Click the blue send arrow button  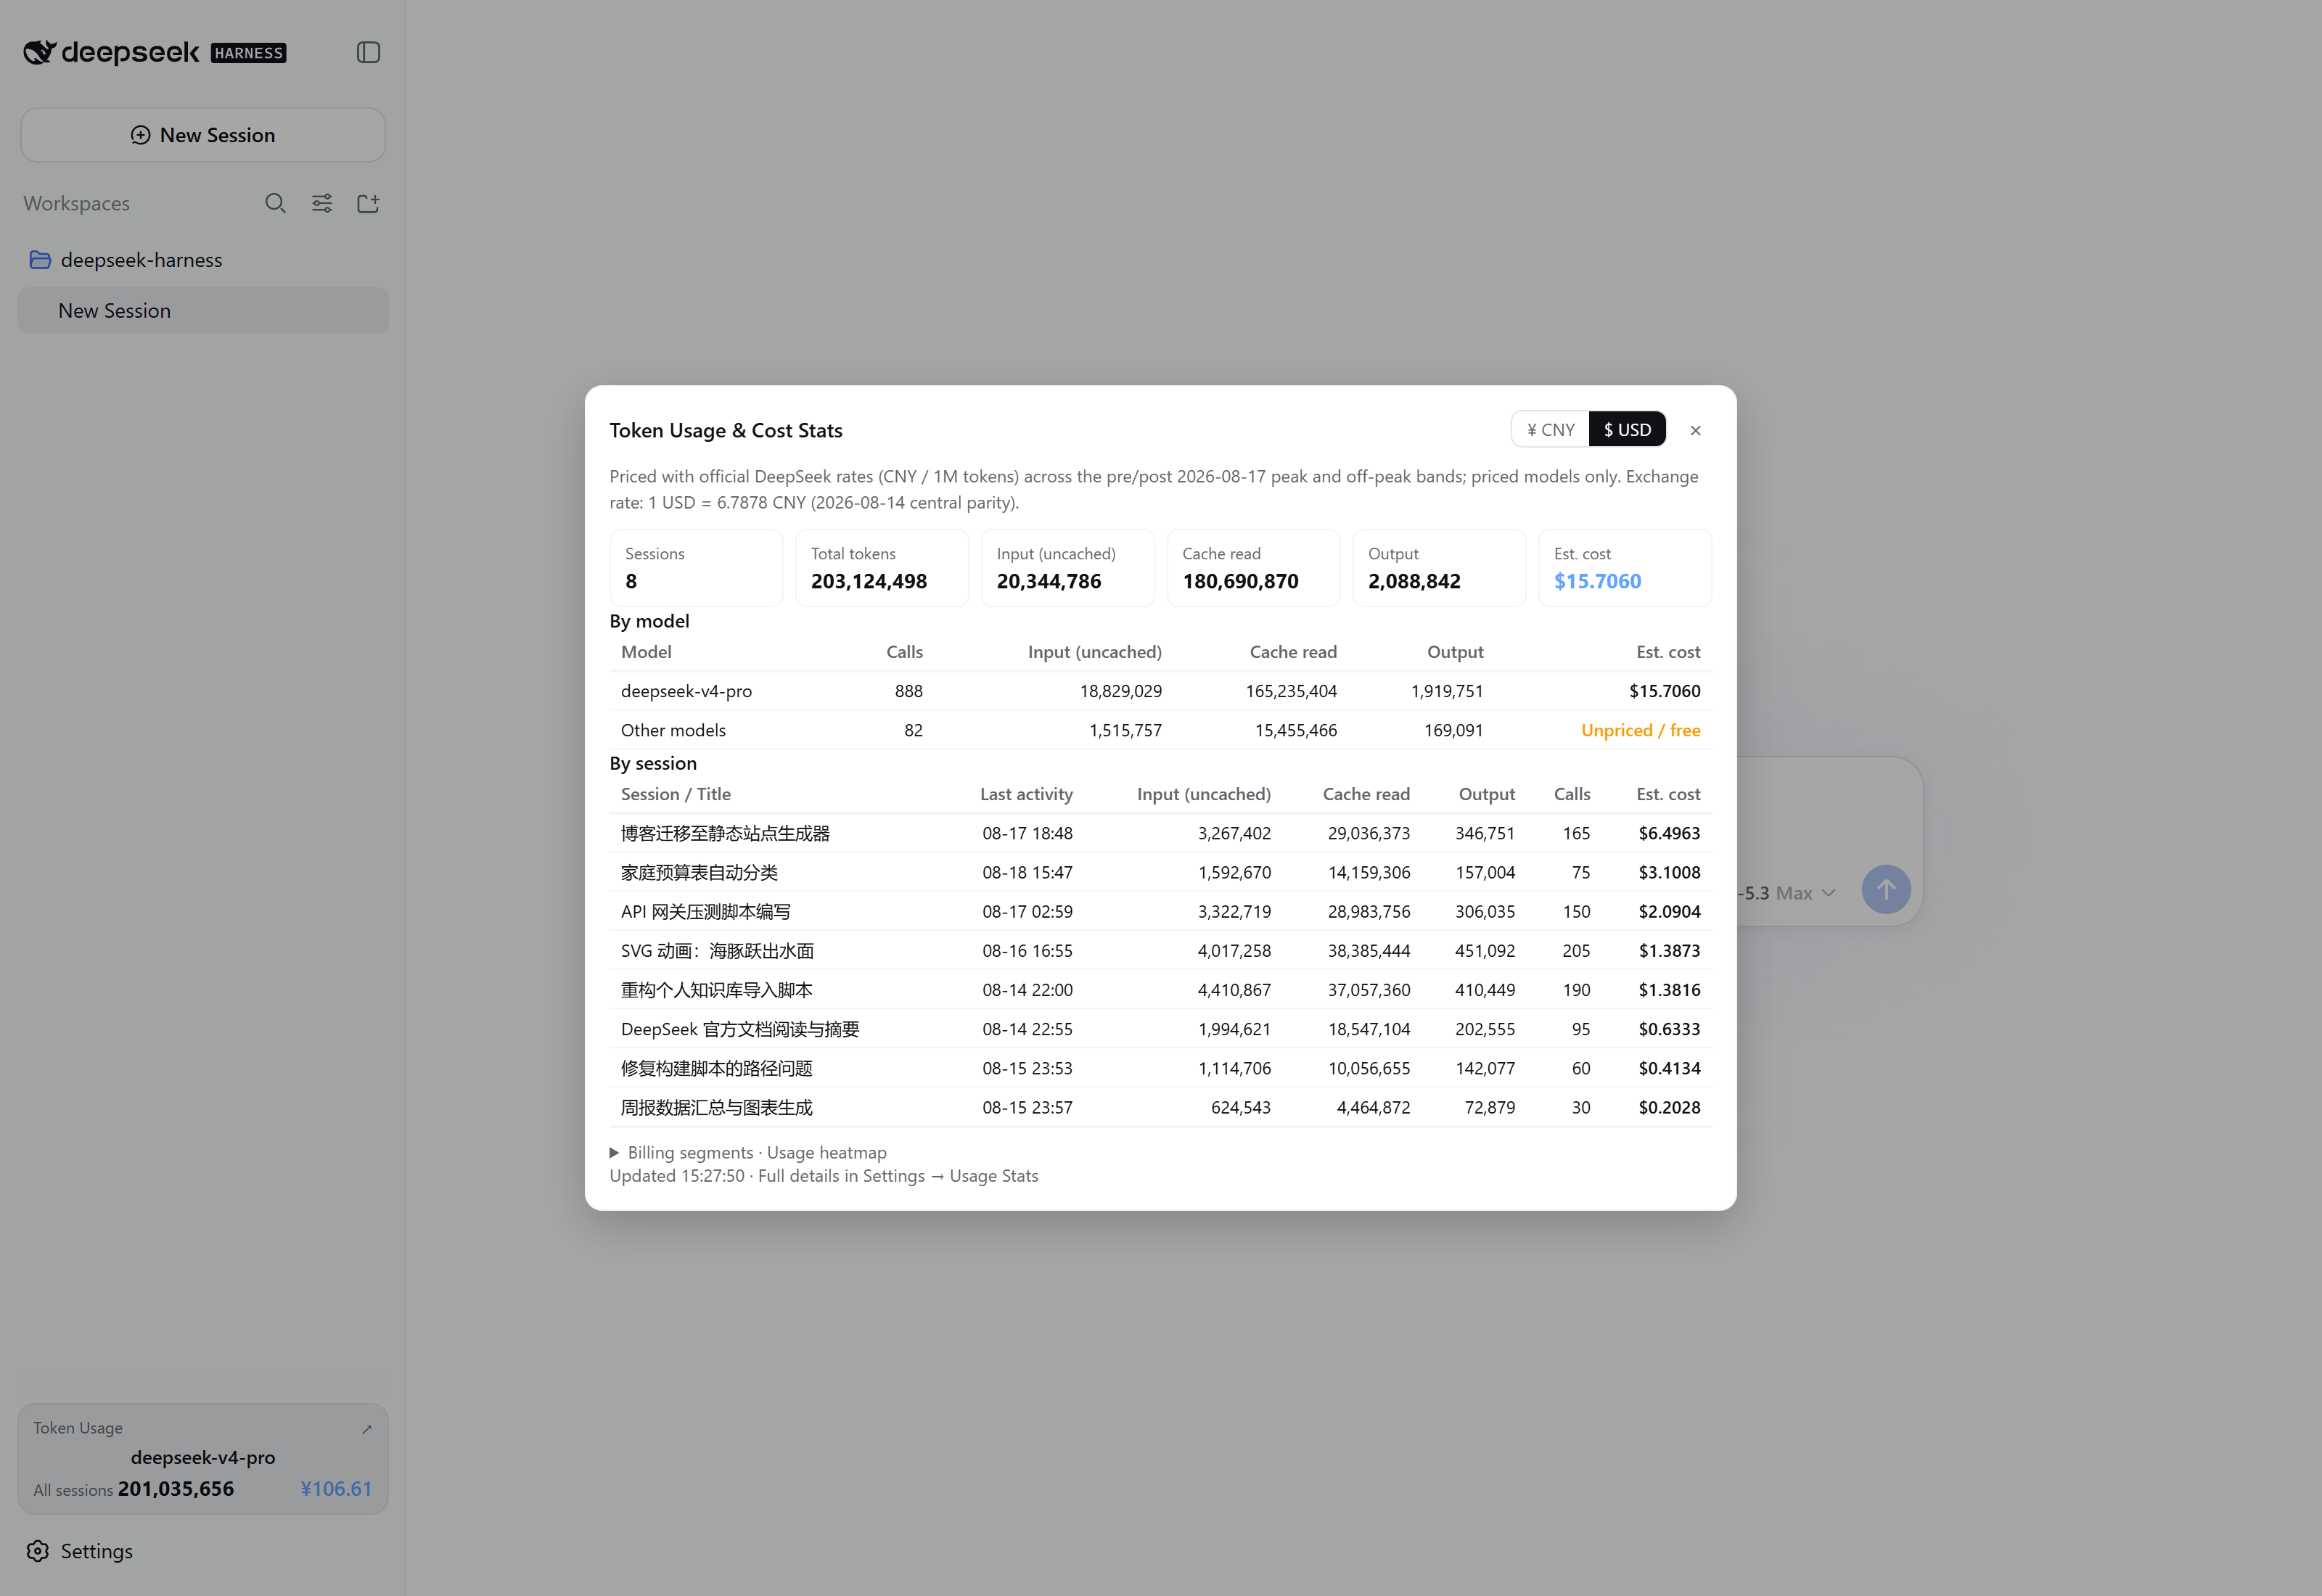point(1886,889)
